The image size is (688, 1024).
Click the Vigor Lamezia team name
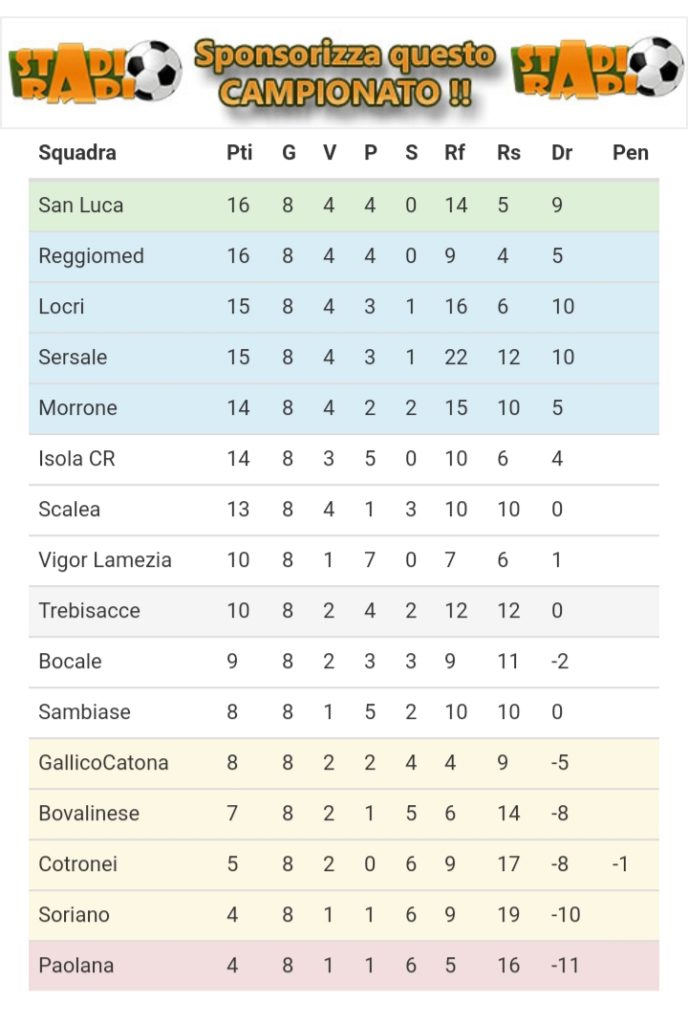(104, 560)
